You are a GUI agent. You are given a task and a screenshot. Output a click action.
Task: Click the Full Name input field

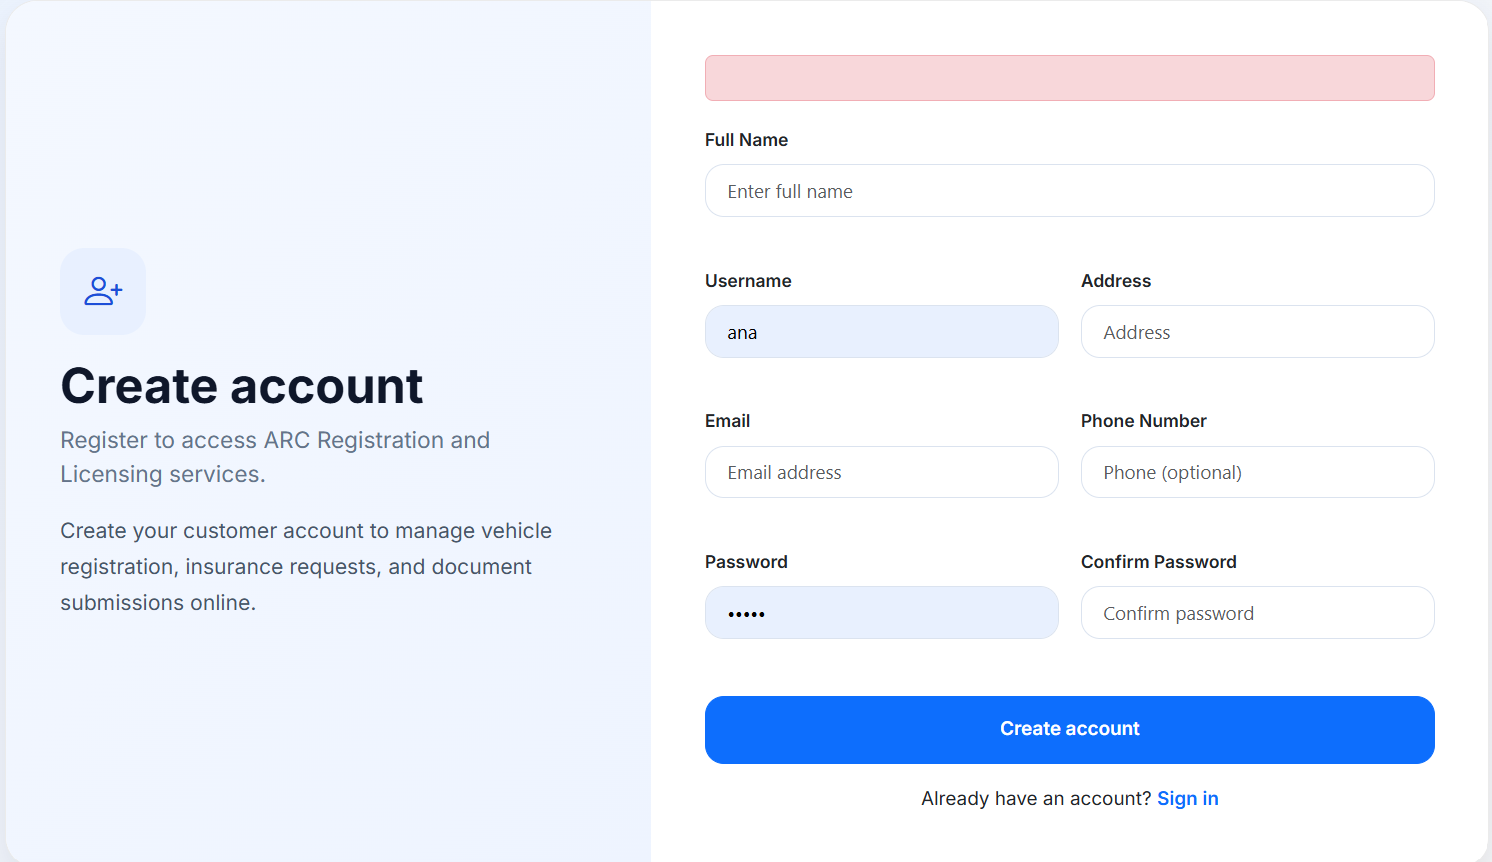1069,190
